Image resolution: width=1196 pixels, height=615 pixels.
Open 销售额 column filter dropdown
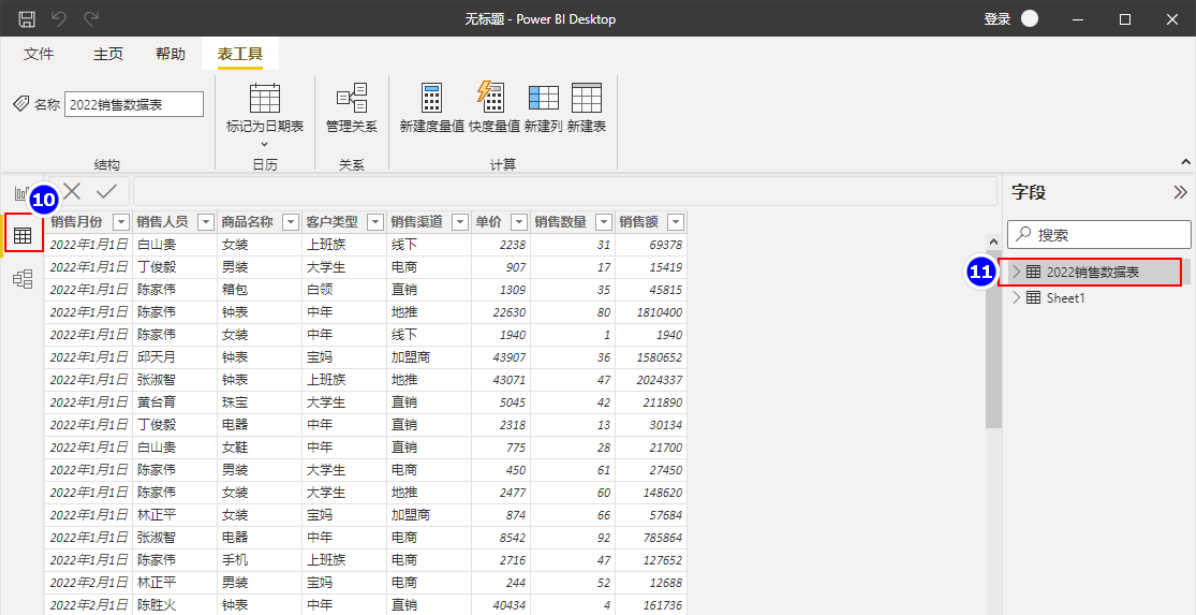pos(676,222)
